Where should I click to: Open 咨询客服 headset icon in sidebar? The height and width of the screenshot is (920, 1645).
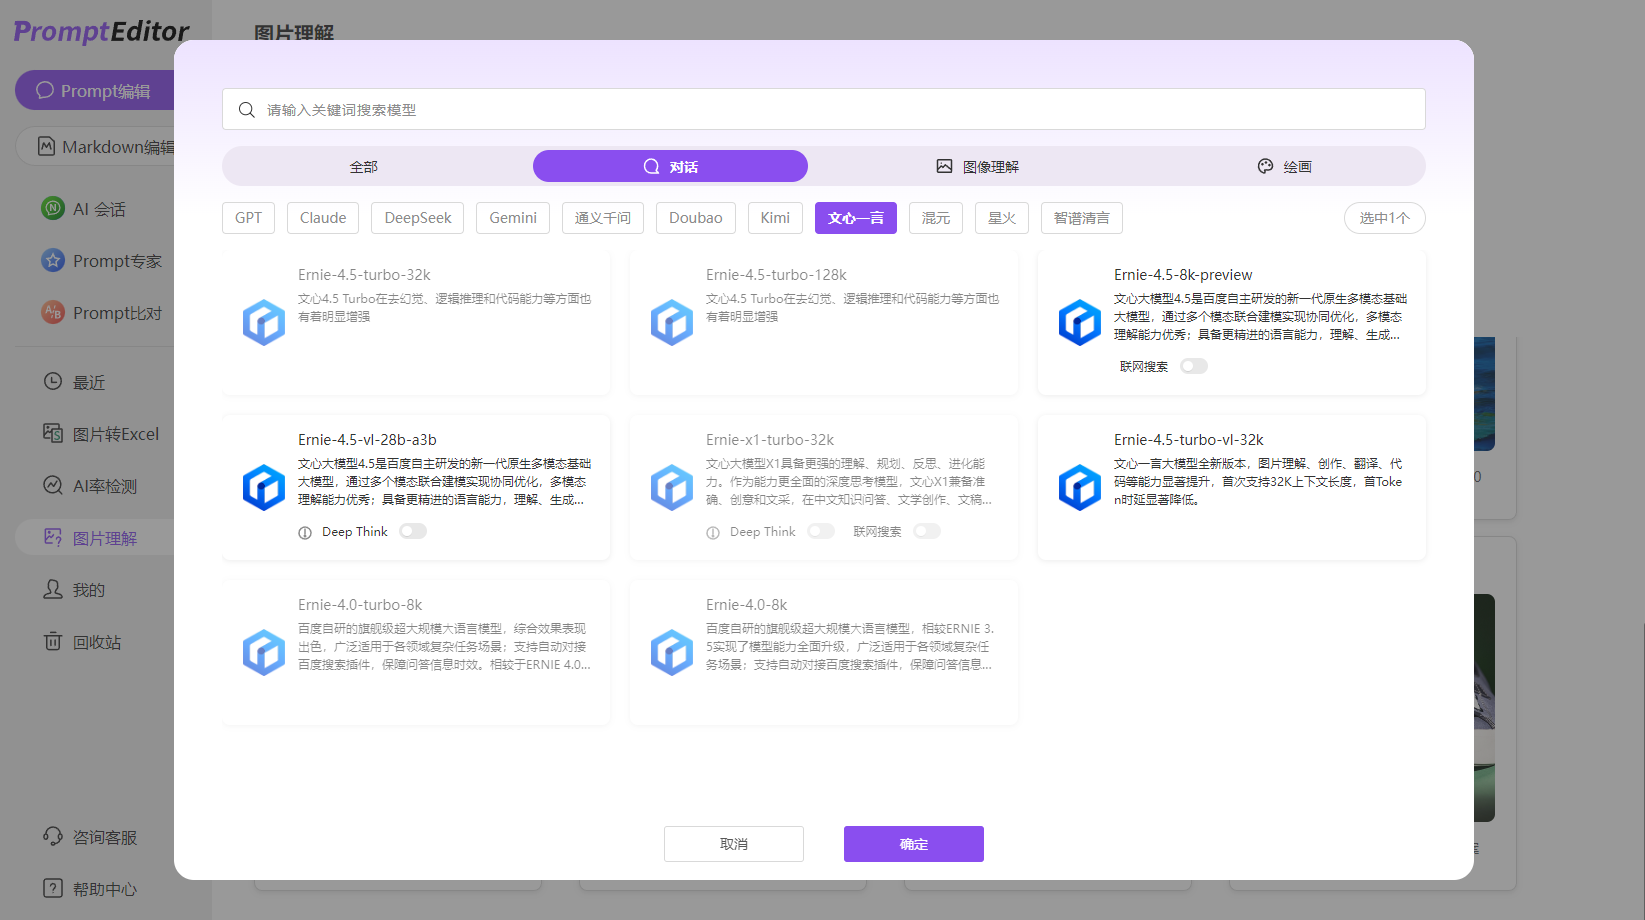(x=53, y=837)
